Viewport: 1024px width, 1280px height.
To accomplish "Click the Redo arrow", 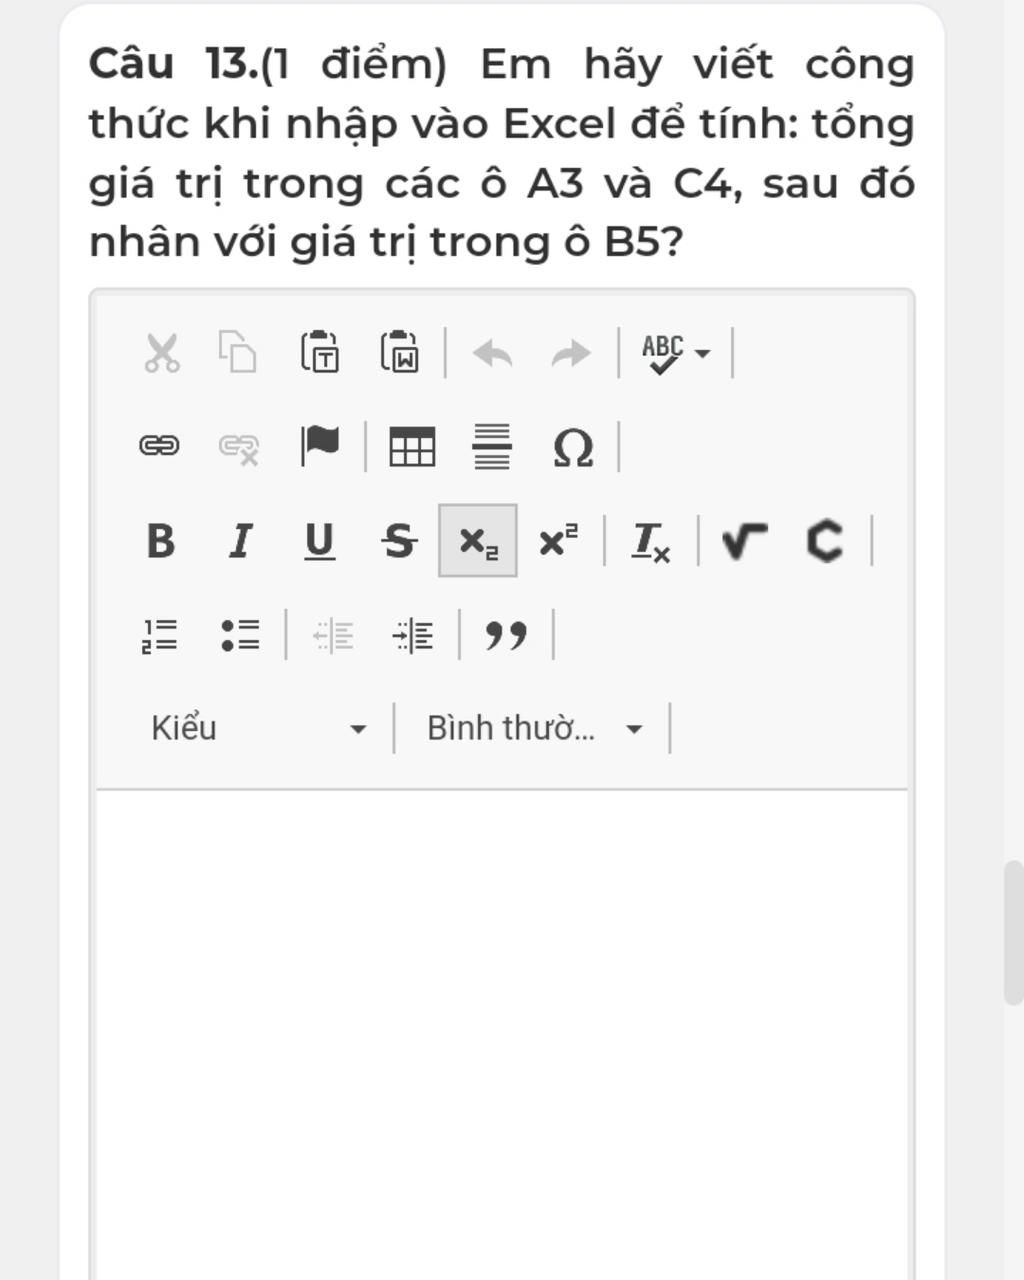I will tap(571, 353).
